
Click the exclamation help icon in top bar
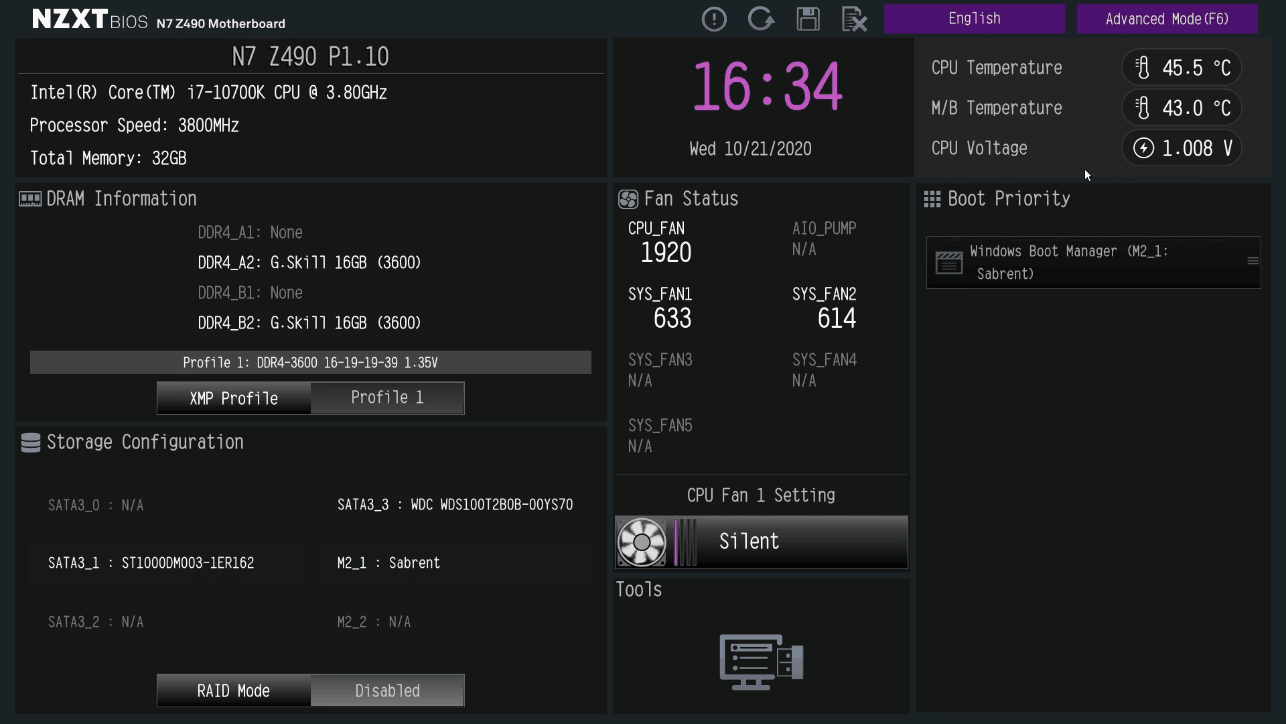coord(714,19)
